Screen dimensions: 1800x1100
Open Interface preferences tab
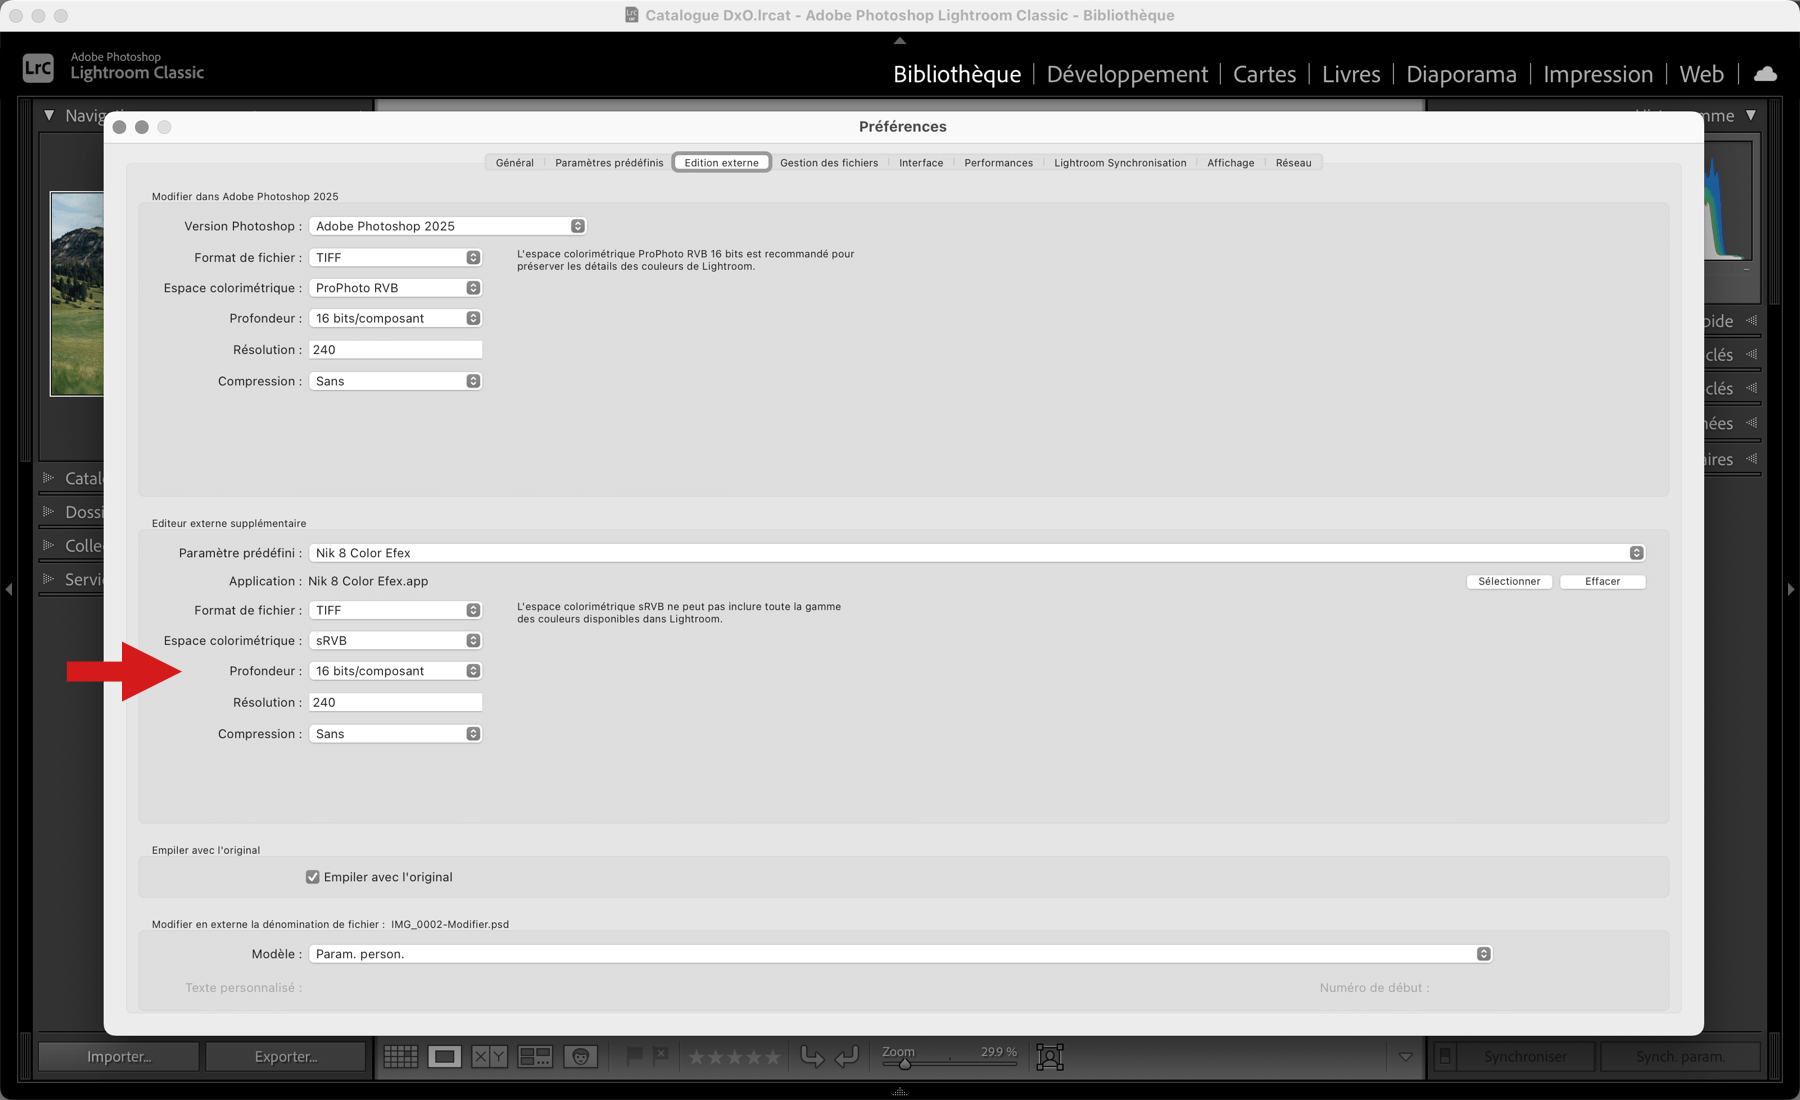(921, 163)
